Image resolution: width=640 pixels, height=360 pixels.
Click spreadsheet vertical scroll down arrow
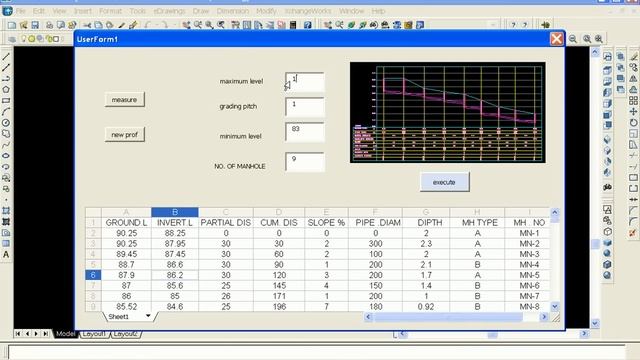pos(555,307)
